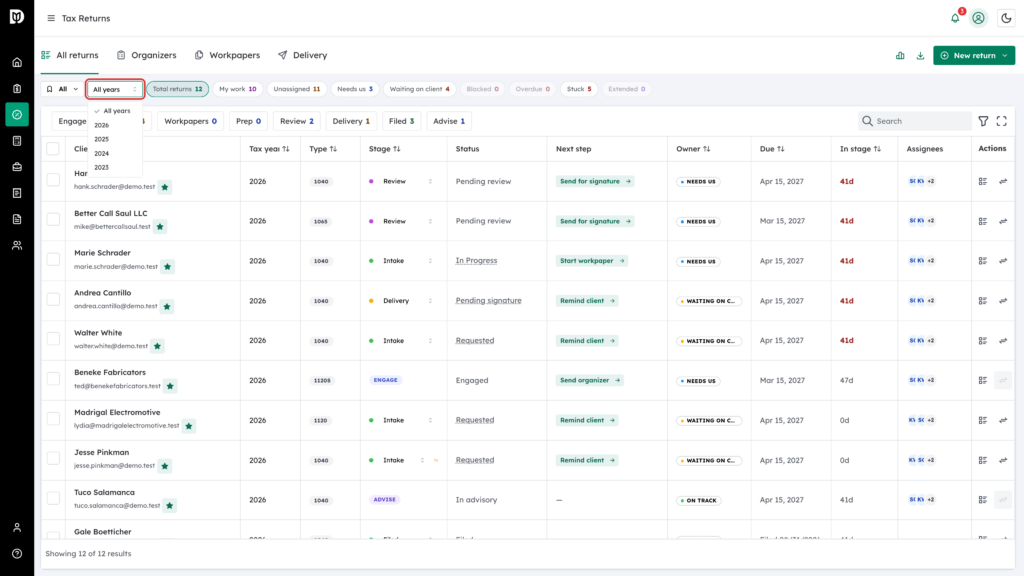Filter by the Review 2 stage chip

tap(297, 121)
